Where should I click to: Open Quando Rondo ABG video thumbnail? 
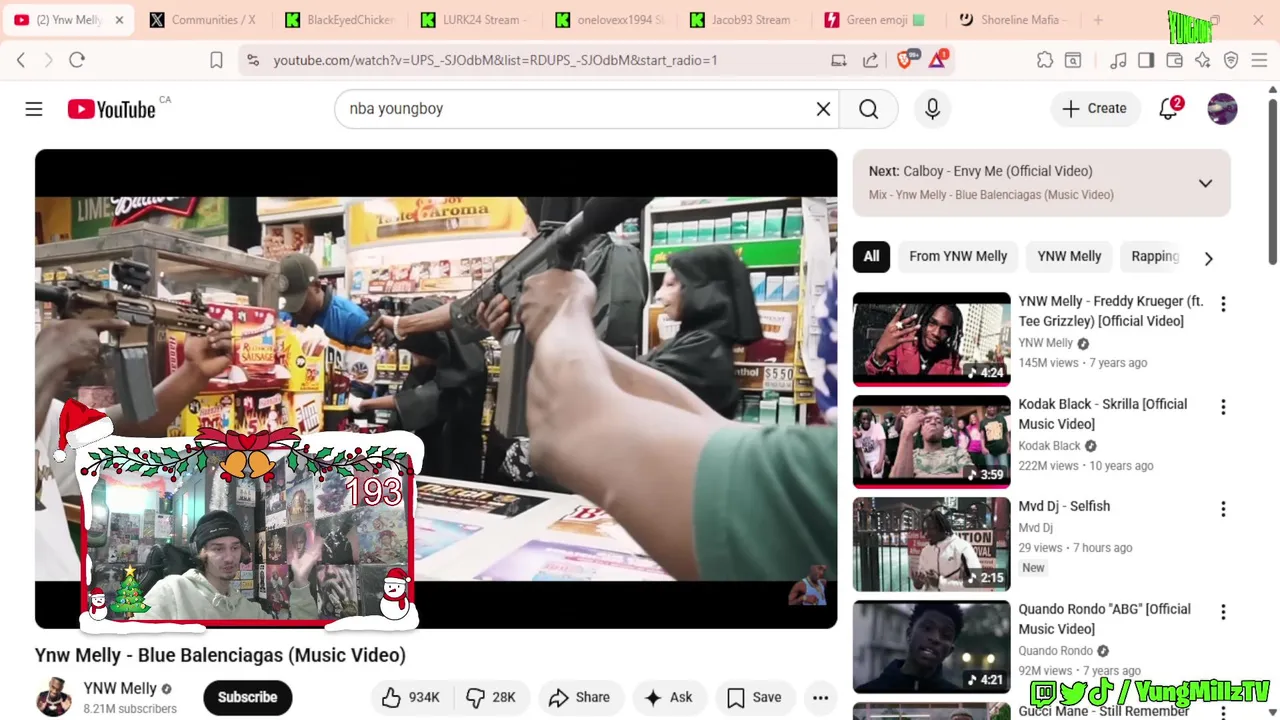[x=931, y=647]
